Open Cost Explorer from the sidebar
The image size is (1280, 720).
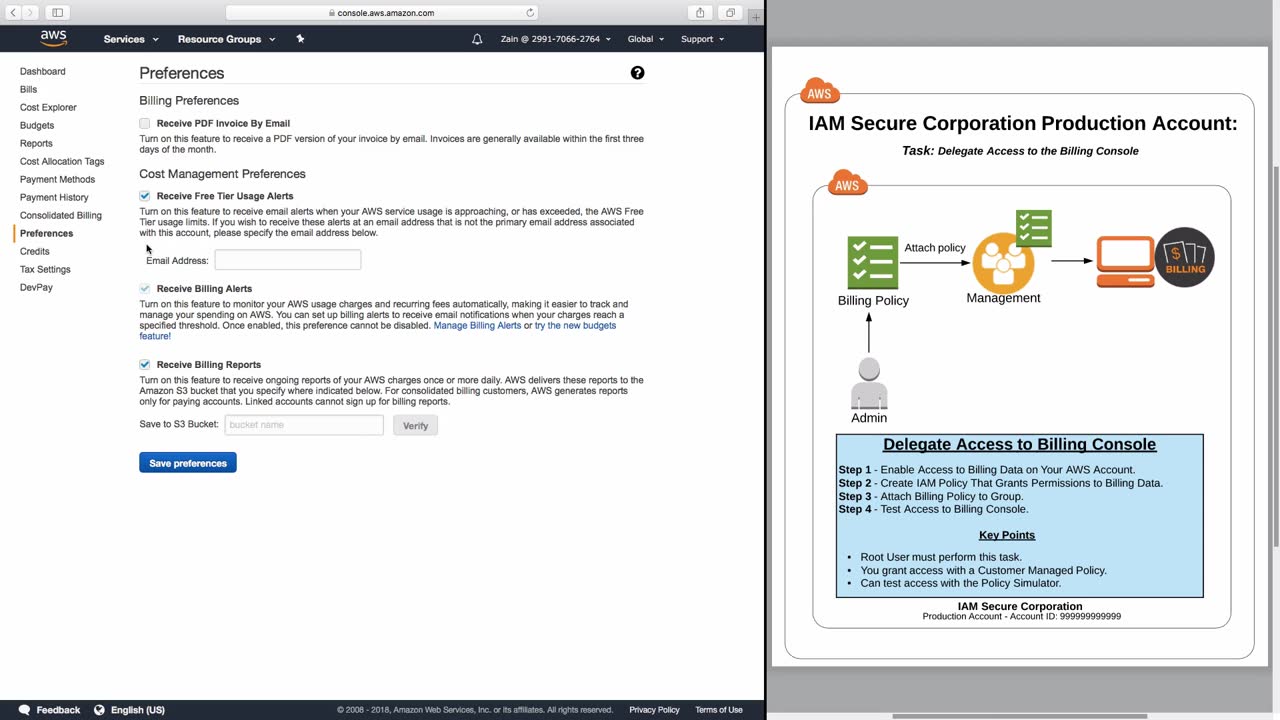point(48,107)
